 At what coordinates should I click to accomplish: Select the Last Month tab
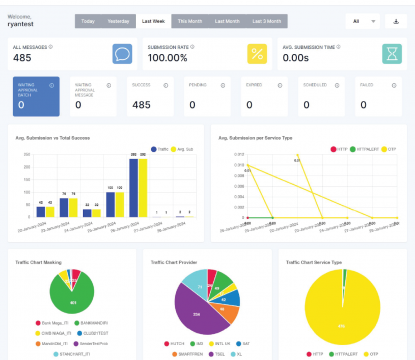click(227, 21)
